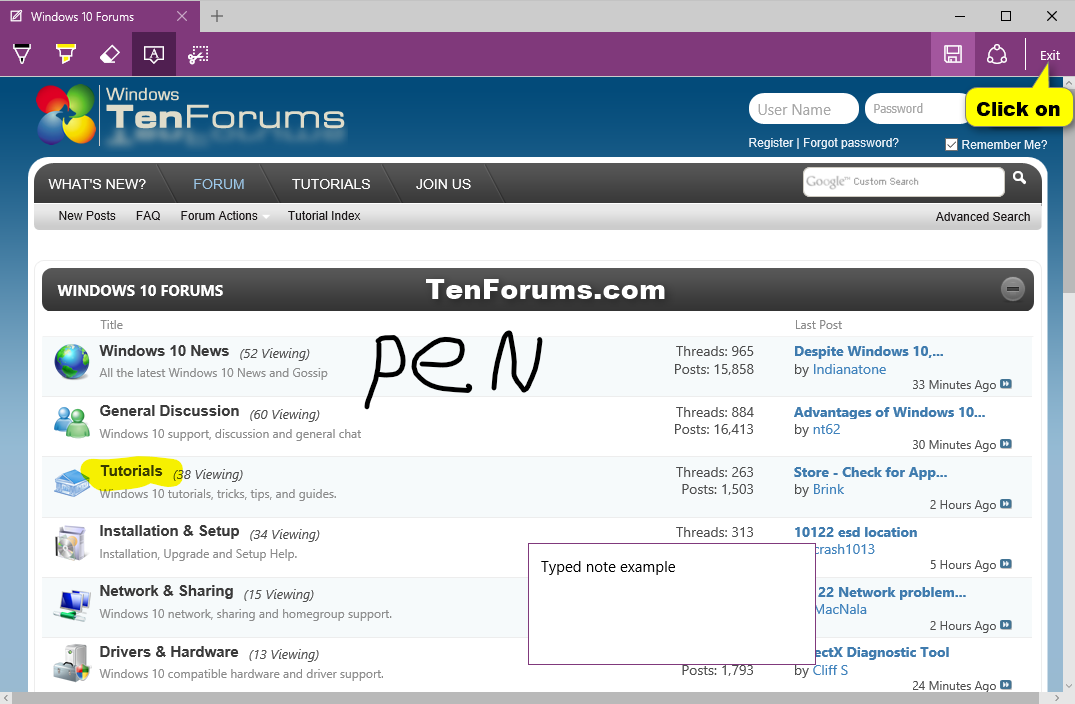
Task: Open the FORUM tab
Action: pos(219,184)
